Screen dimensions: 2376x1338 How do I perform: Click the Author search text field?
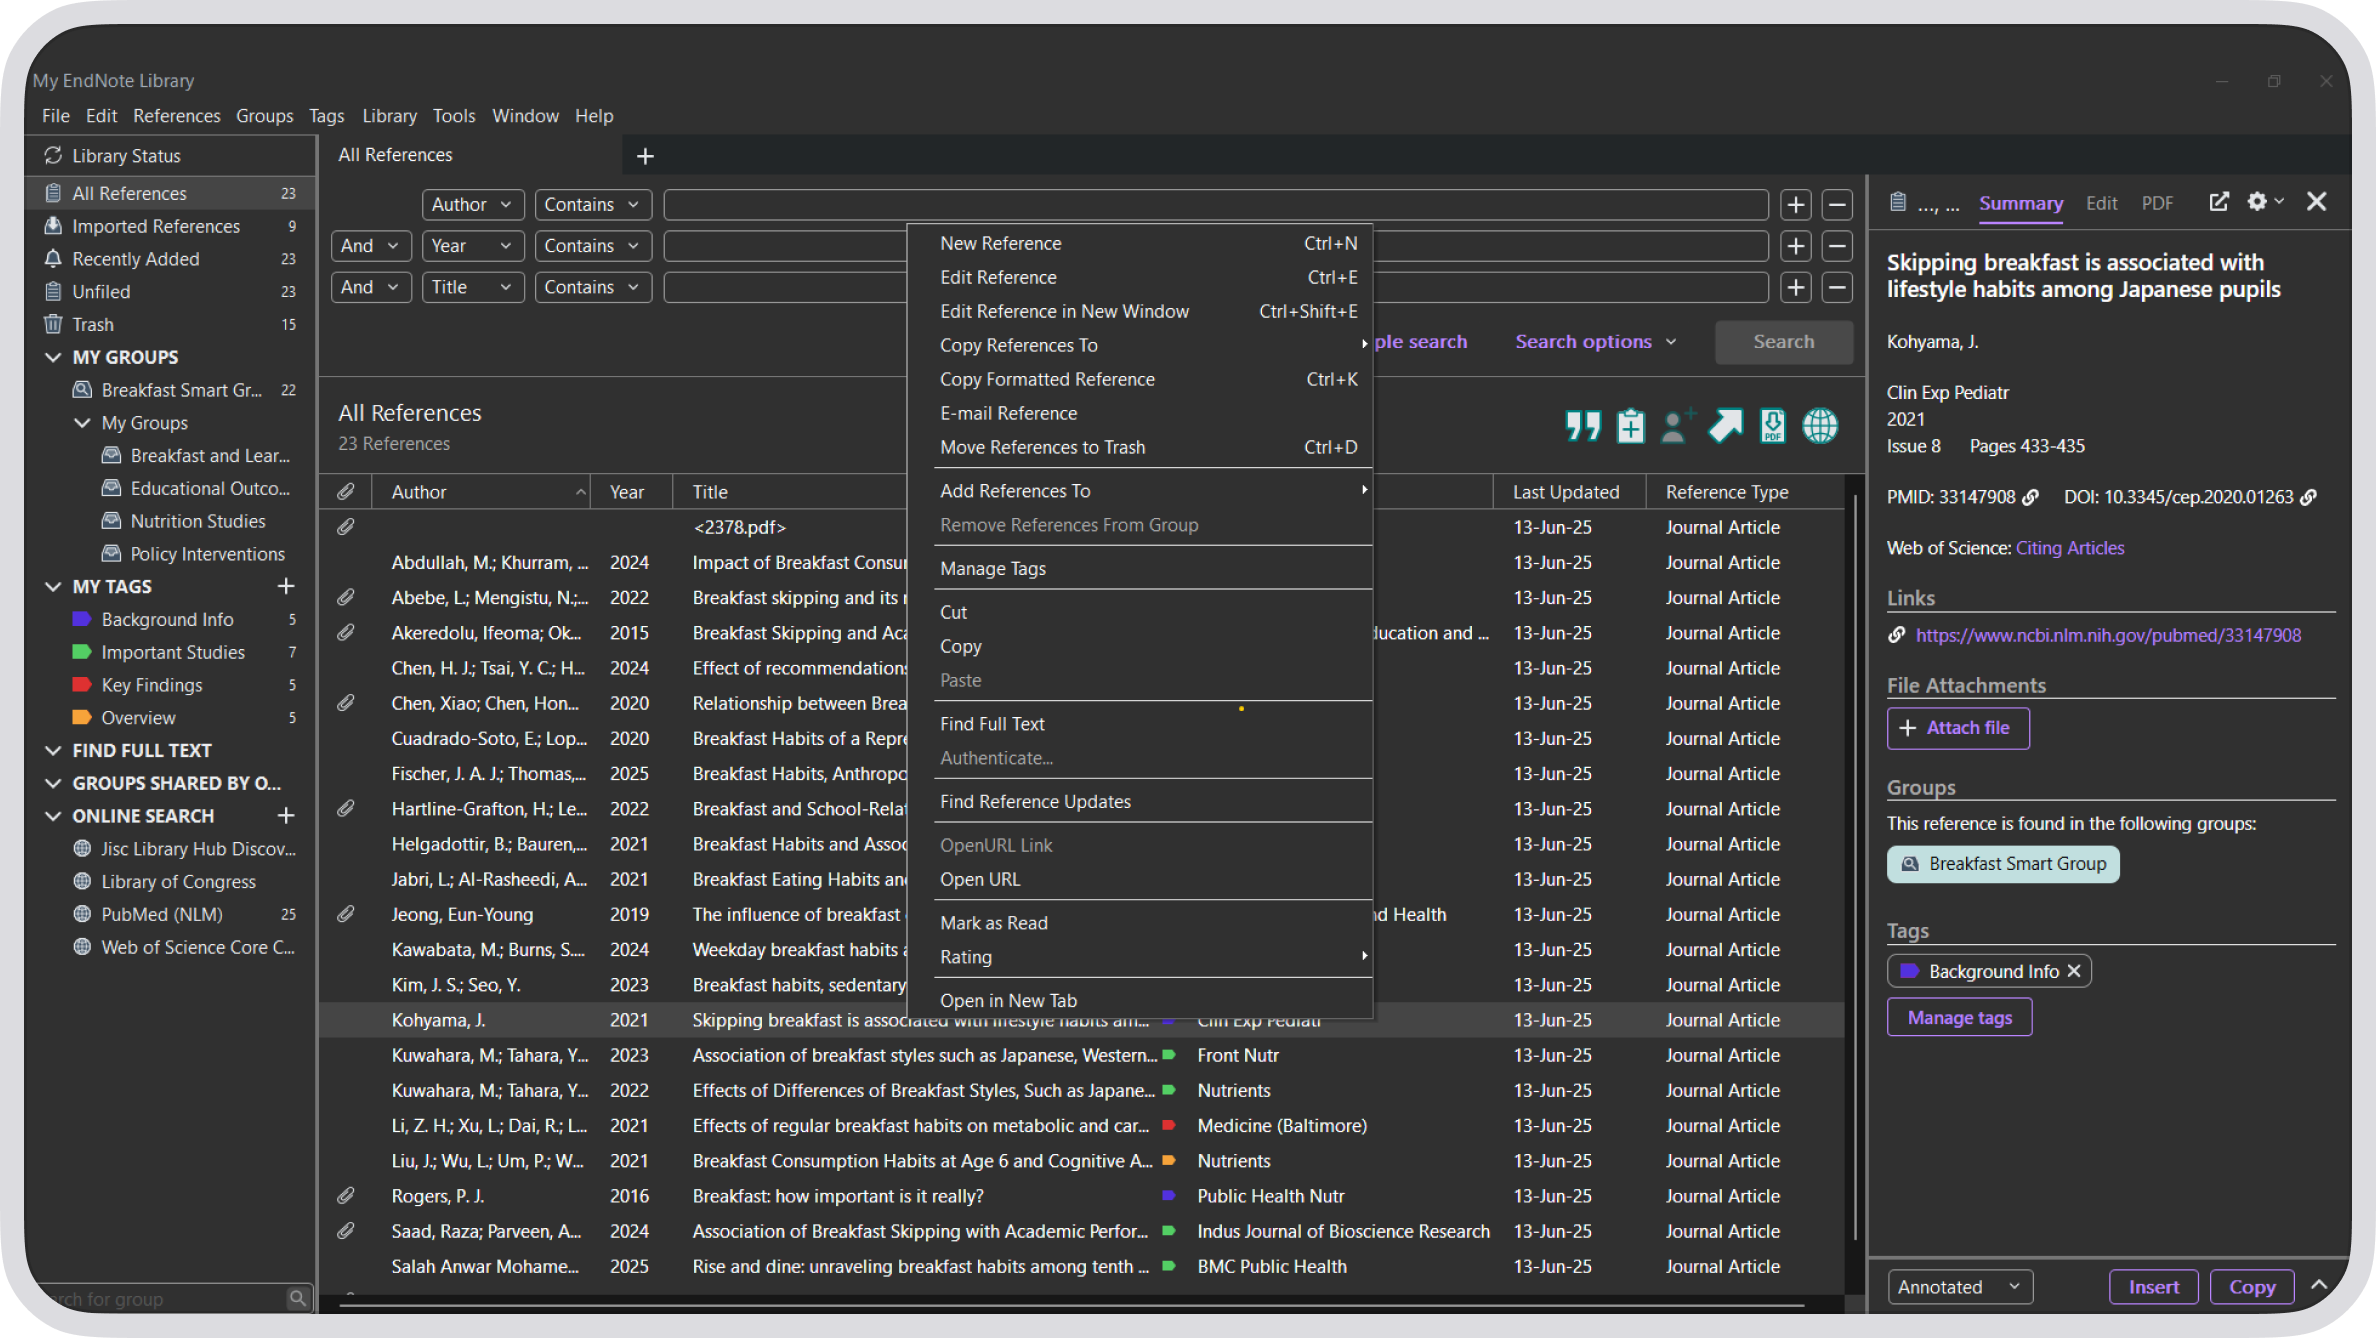(1215, 205)
